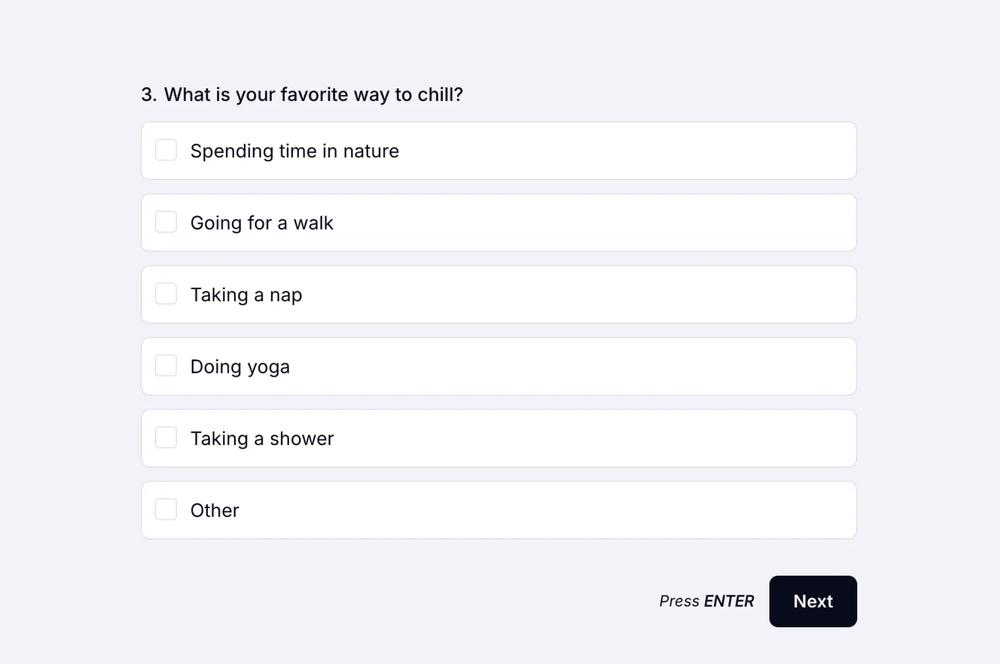1000x664 pixels.
Task: Check the Going for a walk checkbox
Action: [x=166, y=222]
